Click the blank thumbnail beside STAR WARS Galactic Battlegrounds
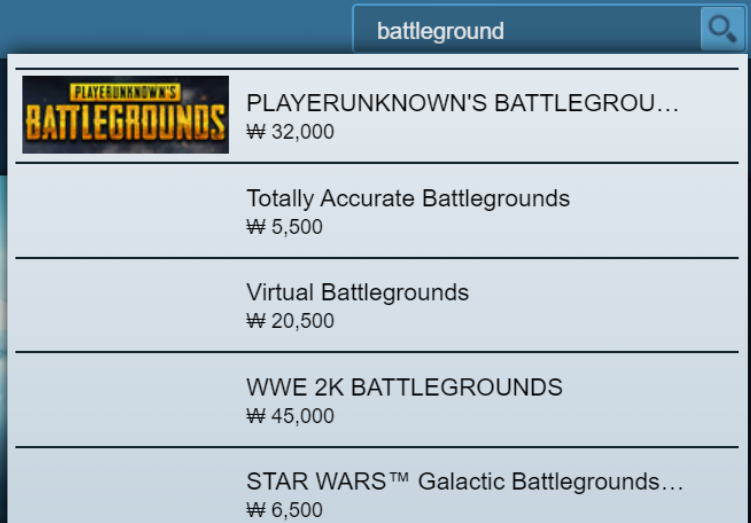Screen dimensions: 751x523 click(125, 489)
